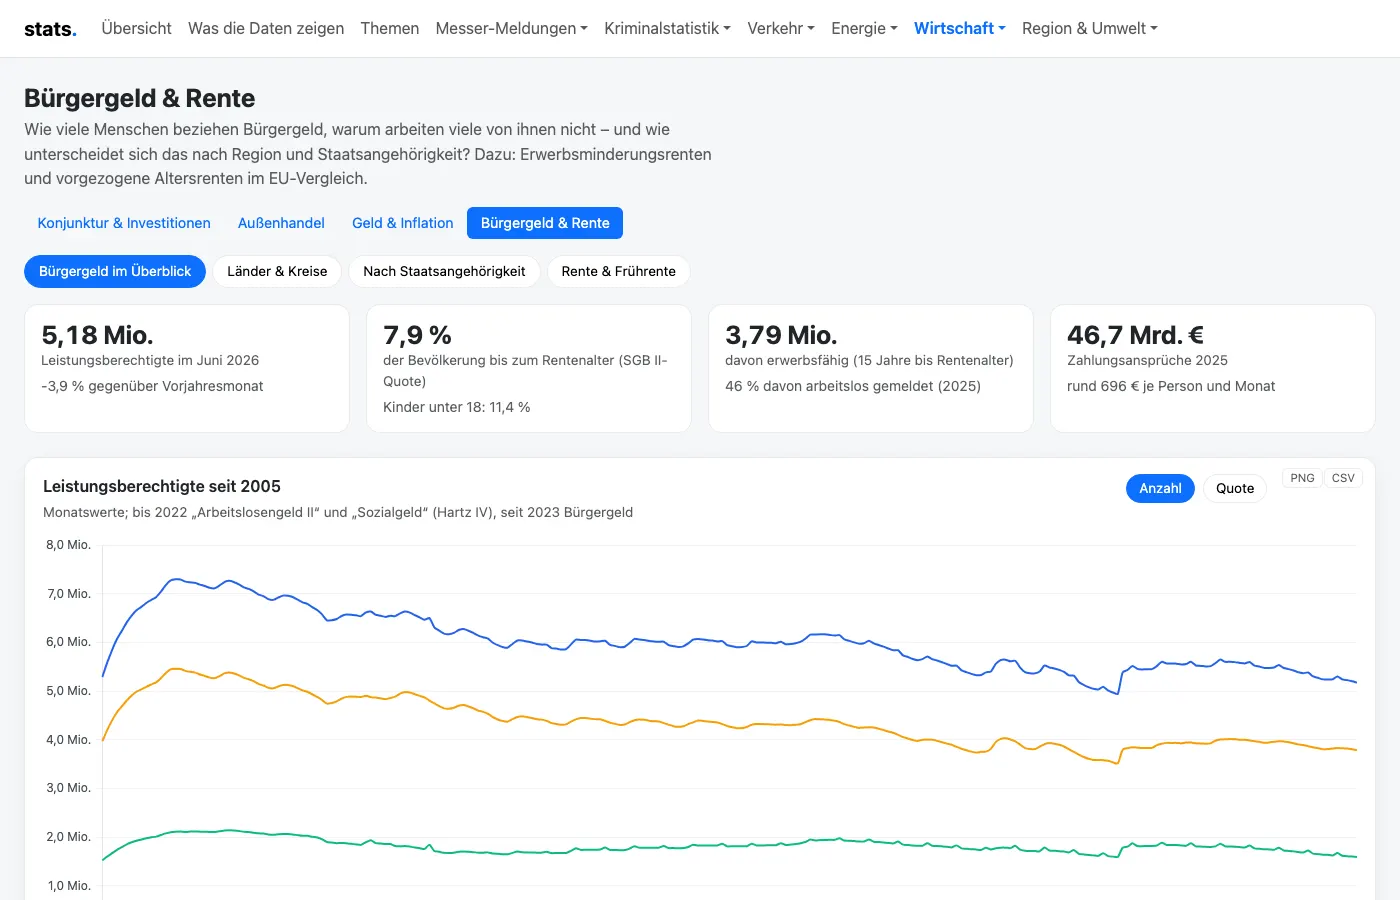Click the Bürgergeld & Rente page heading
Viewport: 1400px width, 900px height.
[140, 98]
